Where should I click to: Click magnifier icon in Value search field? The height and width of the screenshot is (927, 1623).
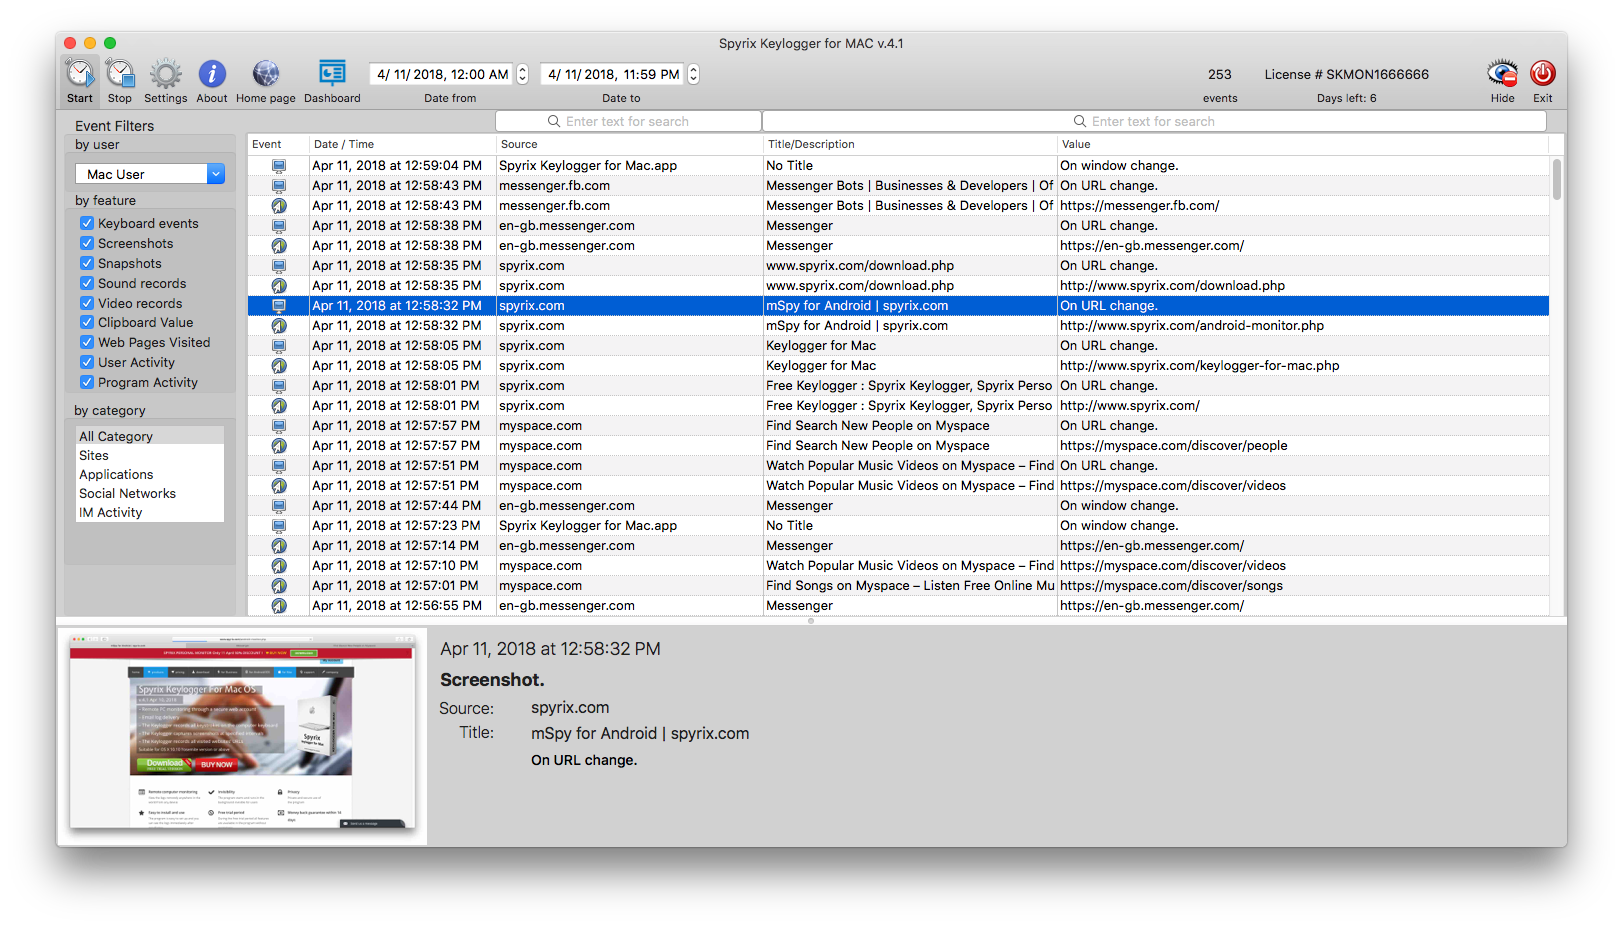pos(1080,121)
